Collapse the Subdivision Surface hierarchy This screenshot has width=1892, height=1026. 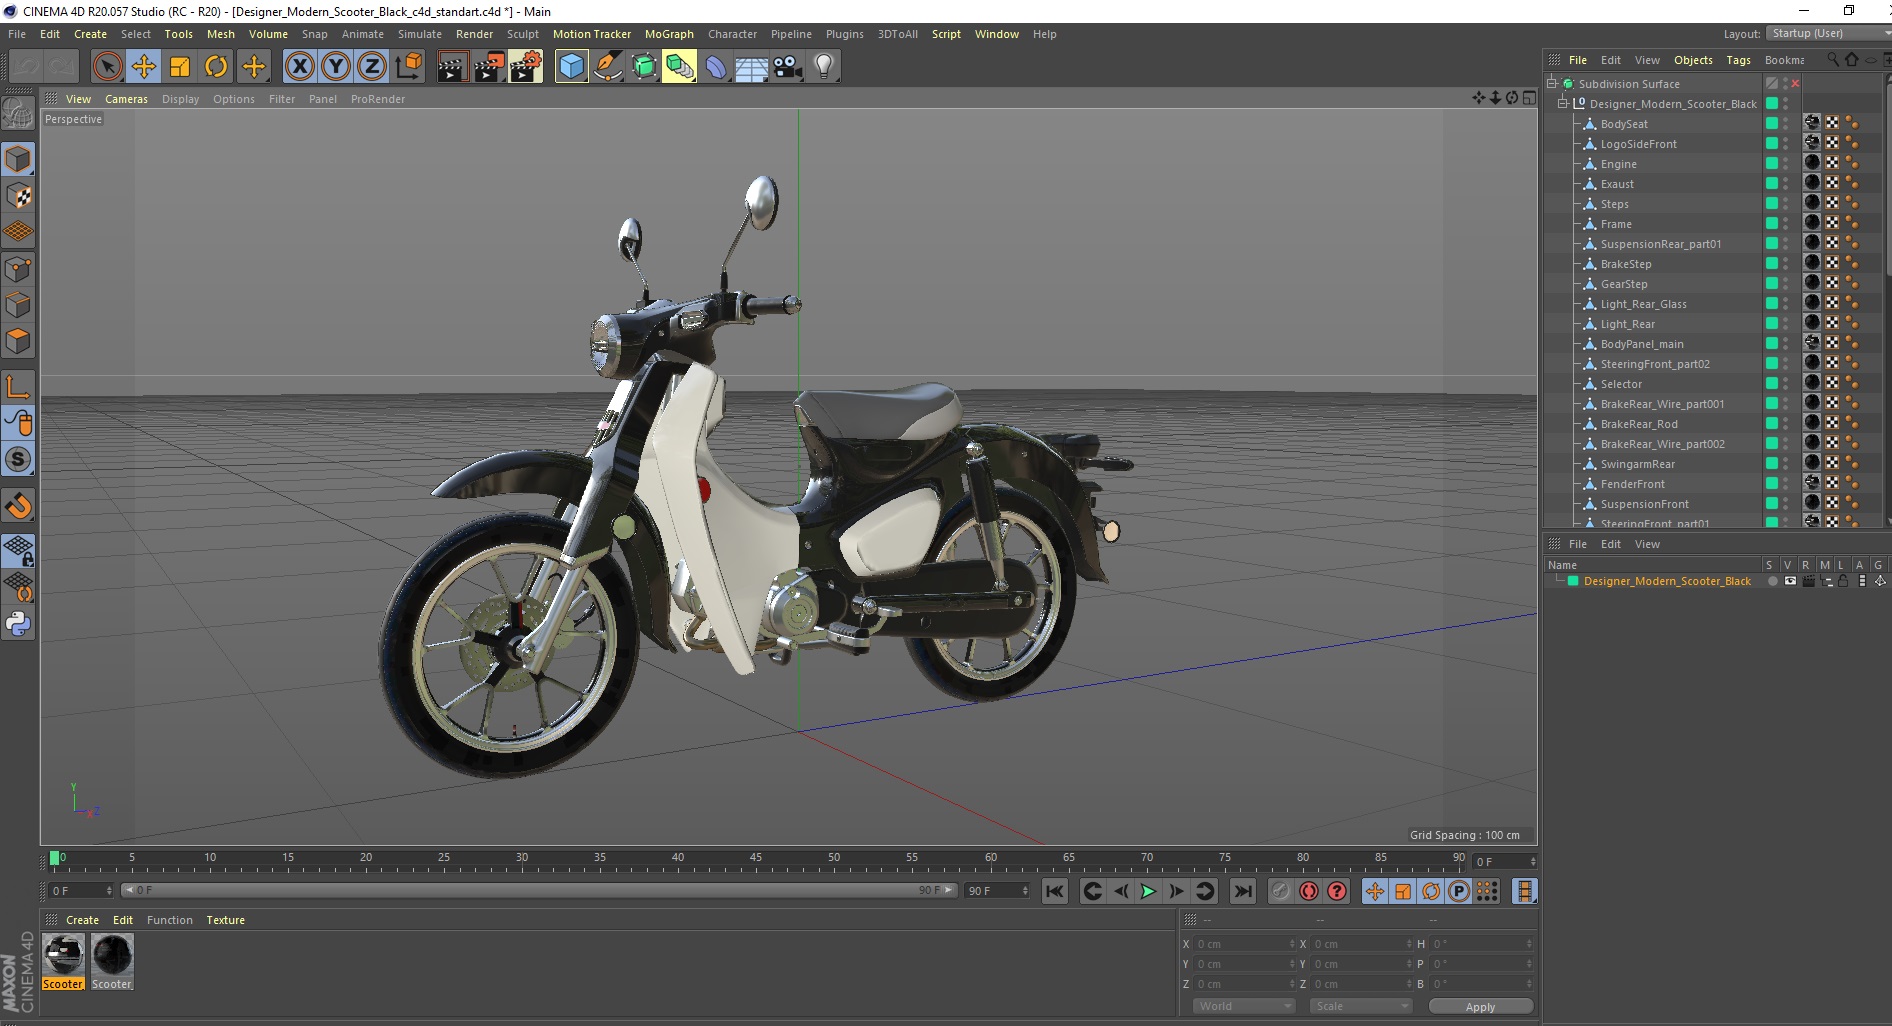click(1553, 84)
